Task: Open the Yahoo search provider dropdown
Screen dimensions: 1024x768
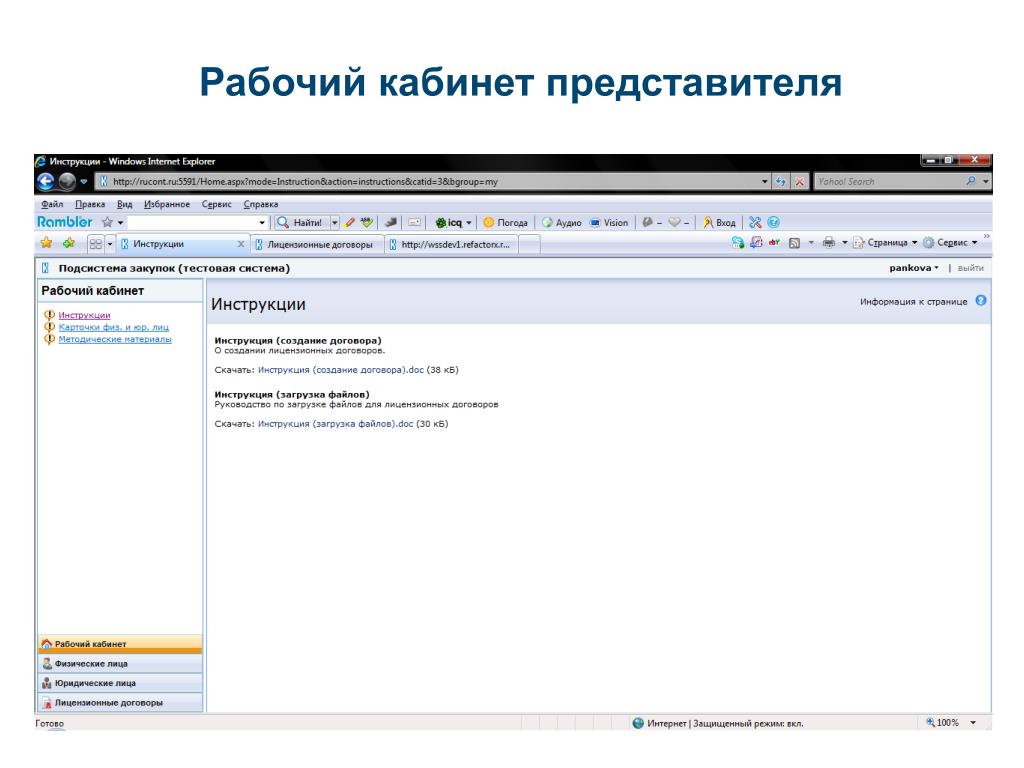Action: tap(986, 182)
